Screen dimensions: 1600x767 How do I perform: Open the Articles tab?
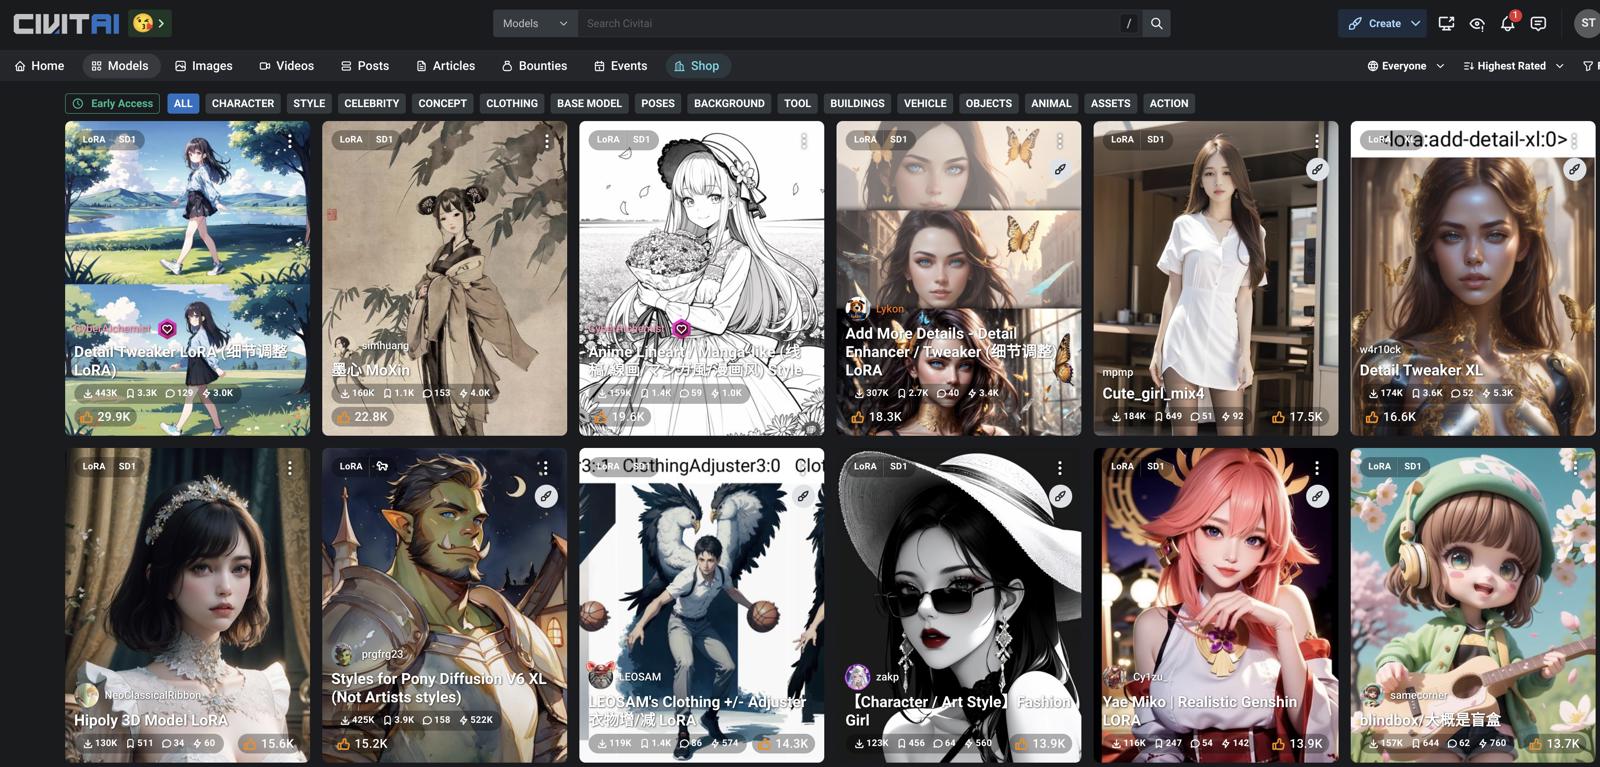click(446, 66)
